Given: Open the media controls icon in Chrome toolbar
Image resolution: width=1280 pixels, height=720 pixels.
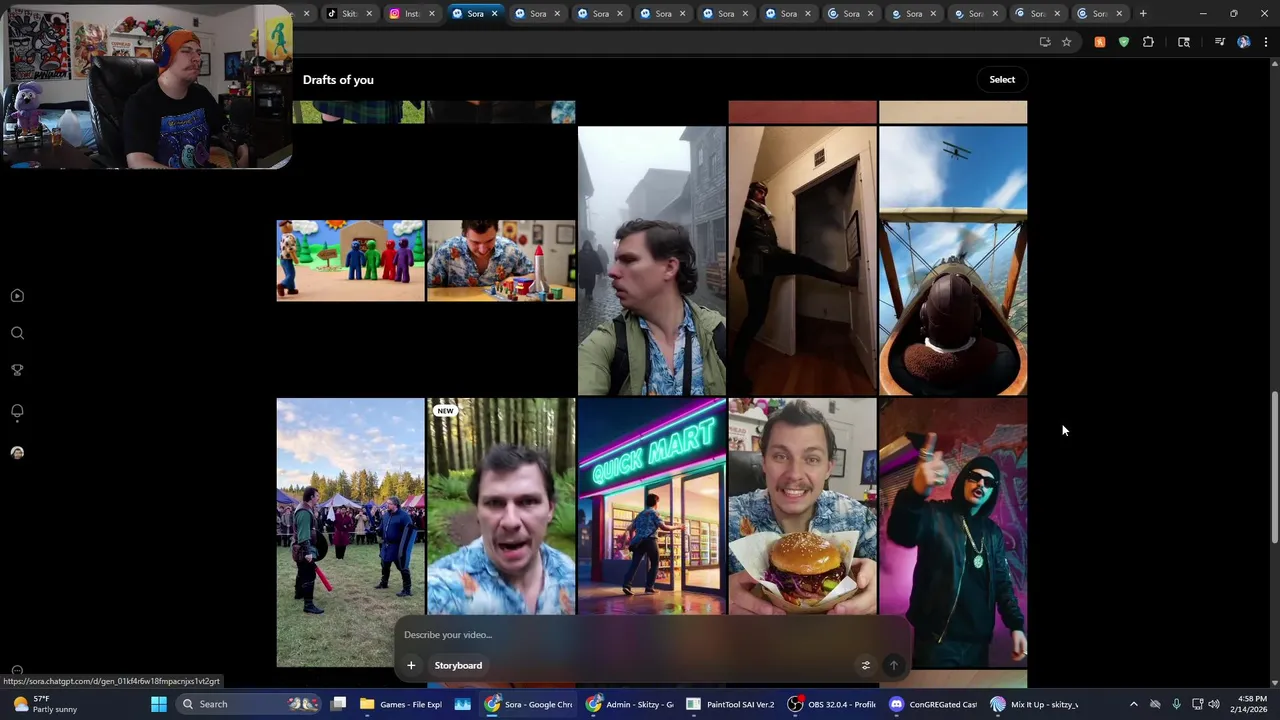Looking at the screenshot, I should click(x=1220, y=42).
